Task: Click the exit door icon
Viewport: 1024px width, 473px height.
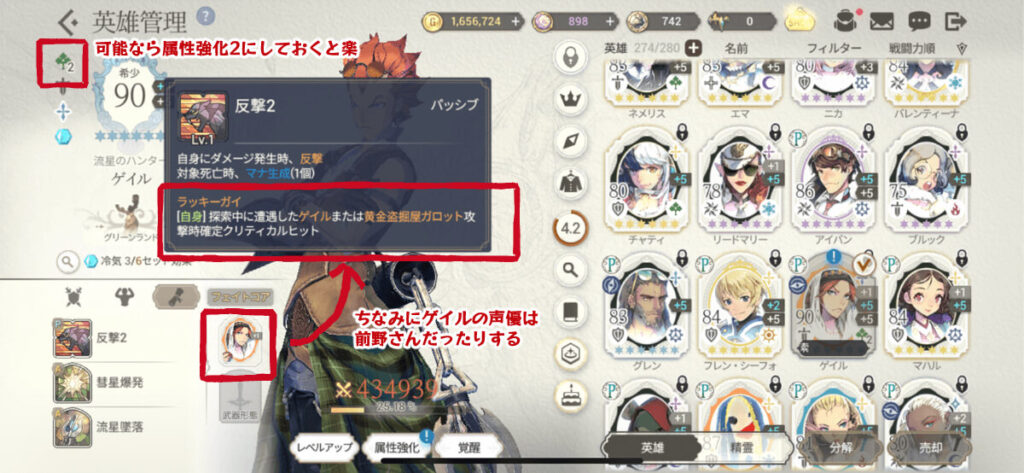Action: tap(956, 22)
